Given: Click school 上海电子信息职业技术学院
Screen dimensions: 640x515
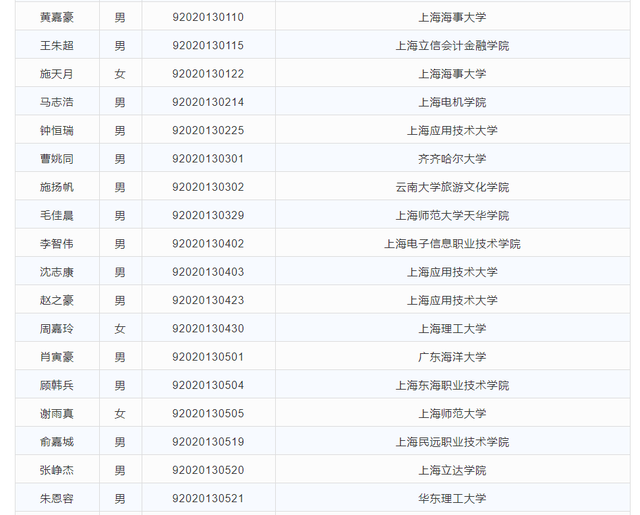Looking at the screenshot, I should tap(452, 244).
